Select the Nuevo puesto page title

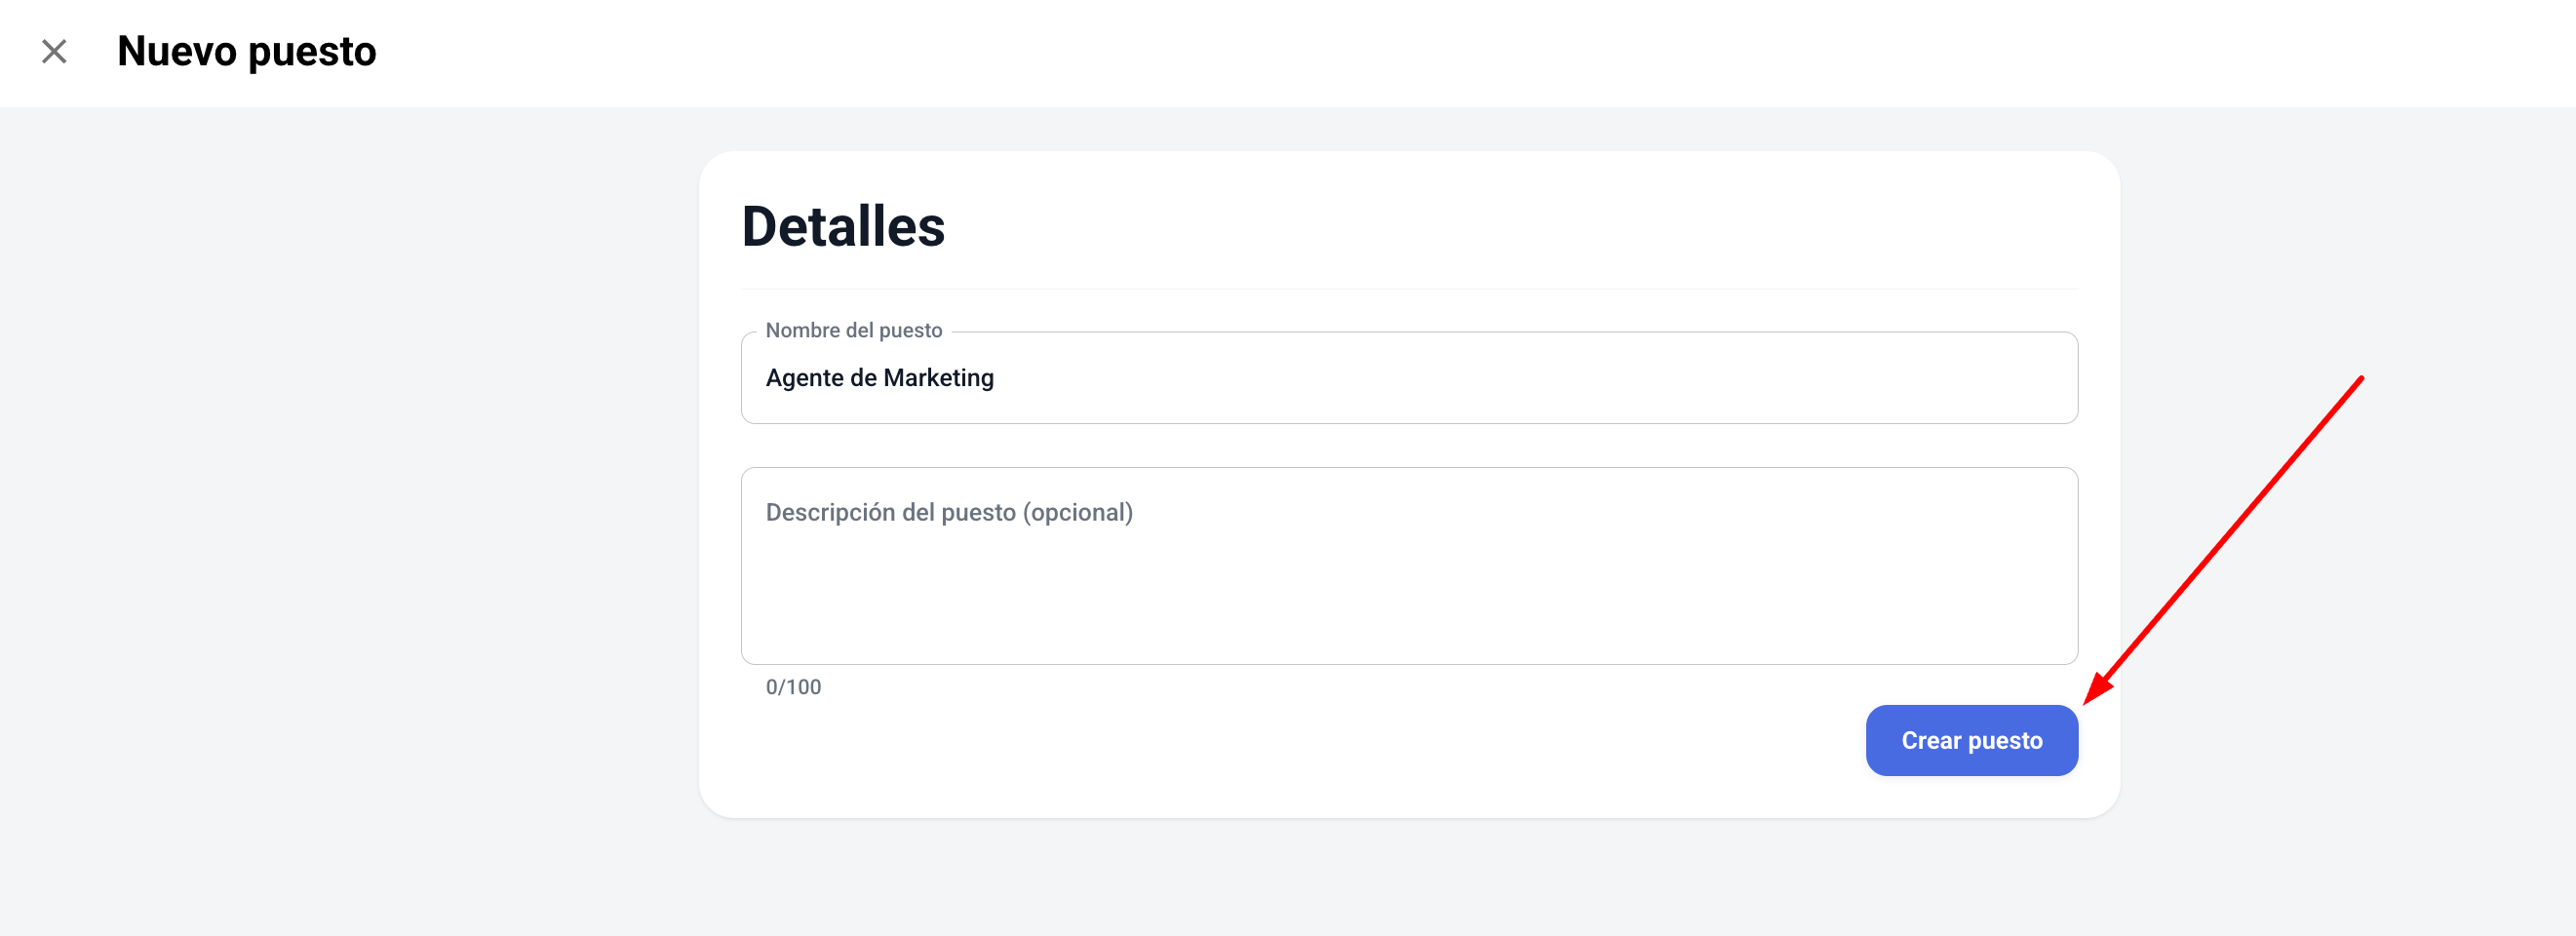246,51
